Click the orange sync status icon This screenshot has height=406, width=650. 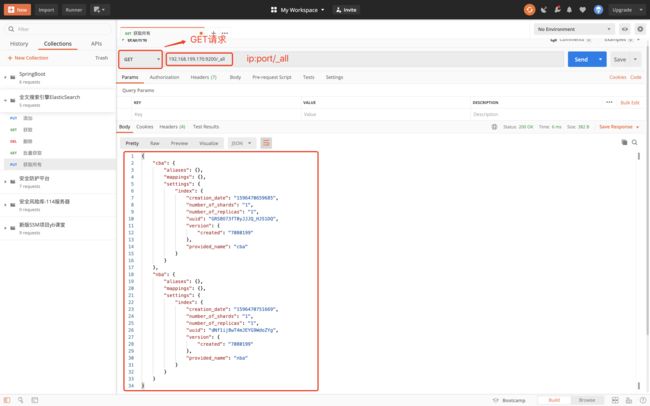(529, 10)
